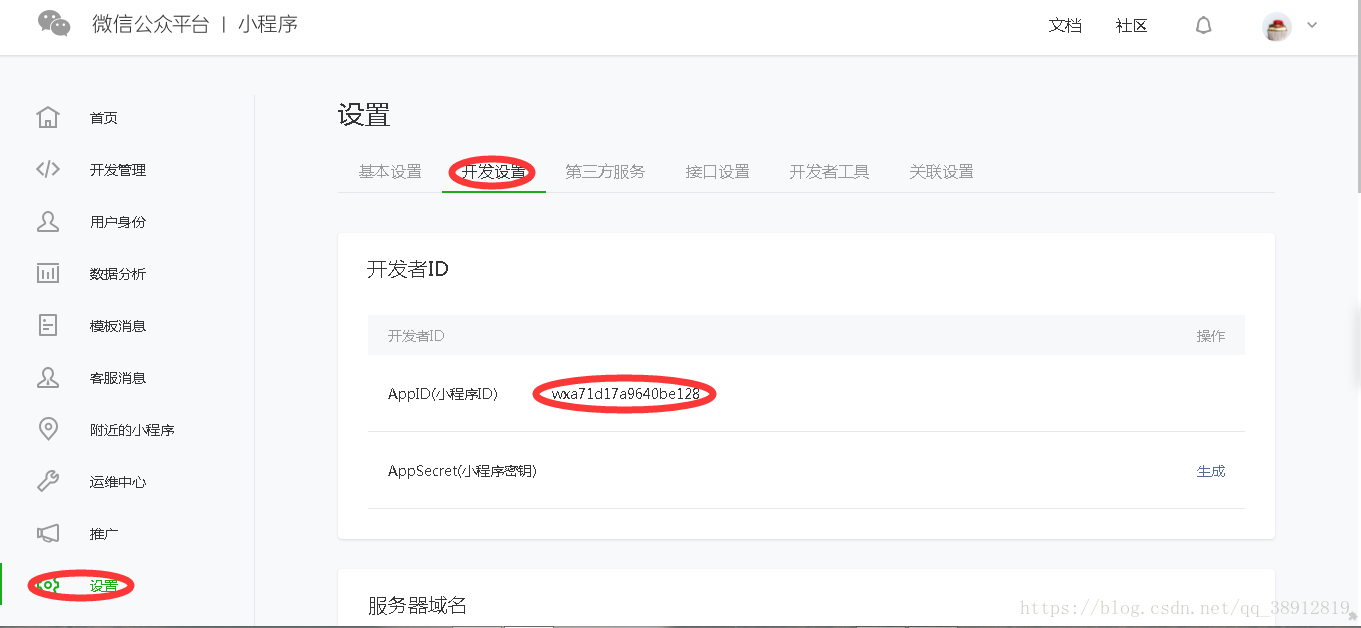The width and height of the screenshot is (1361, 628).
Task: Click the 小程序 header text
Action: coord(268,25)
